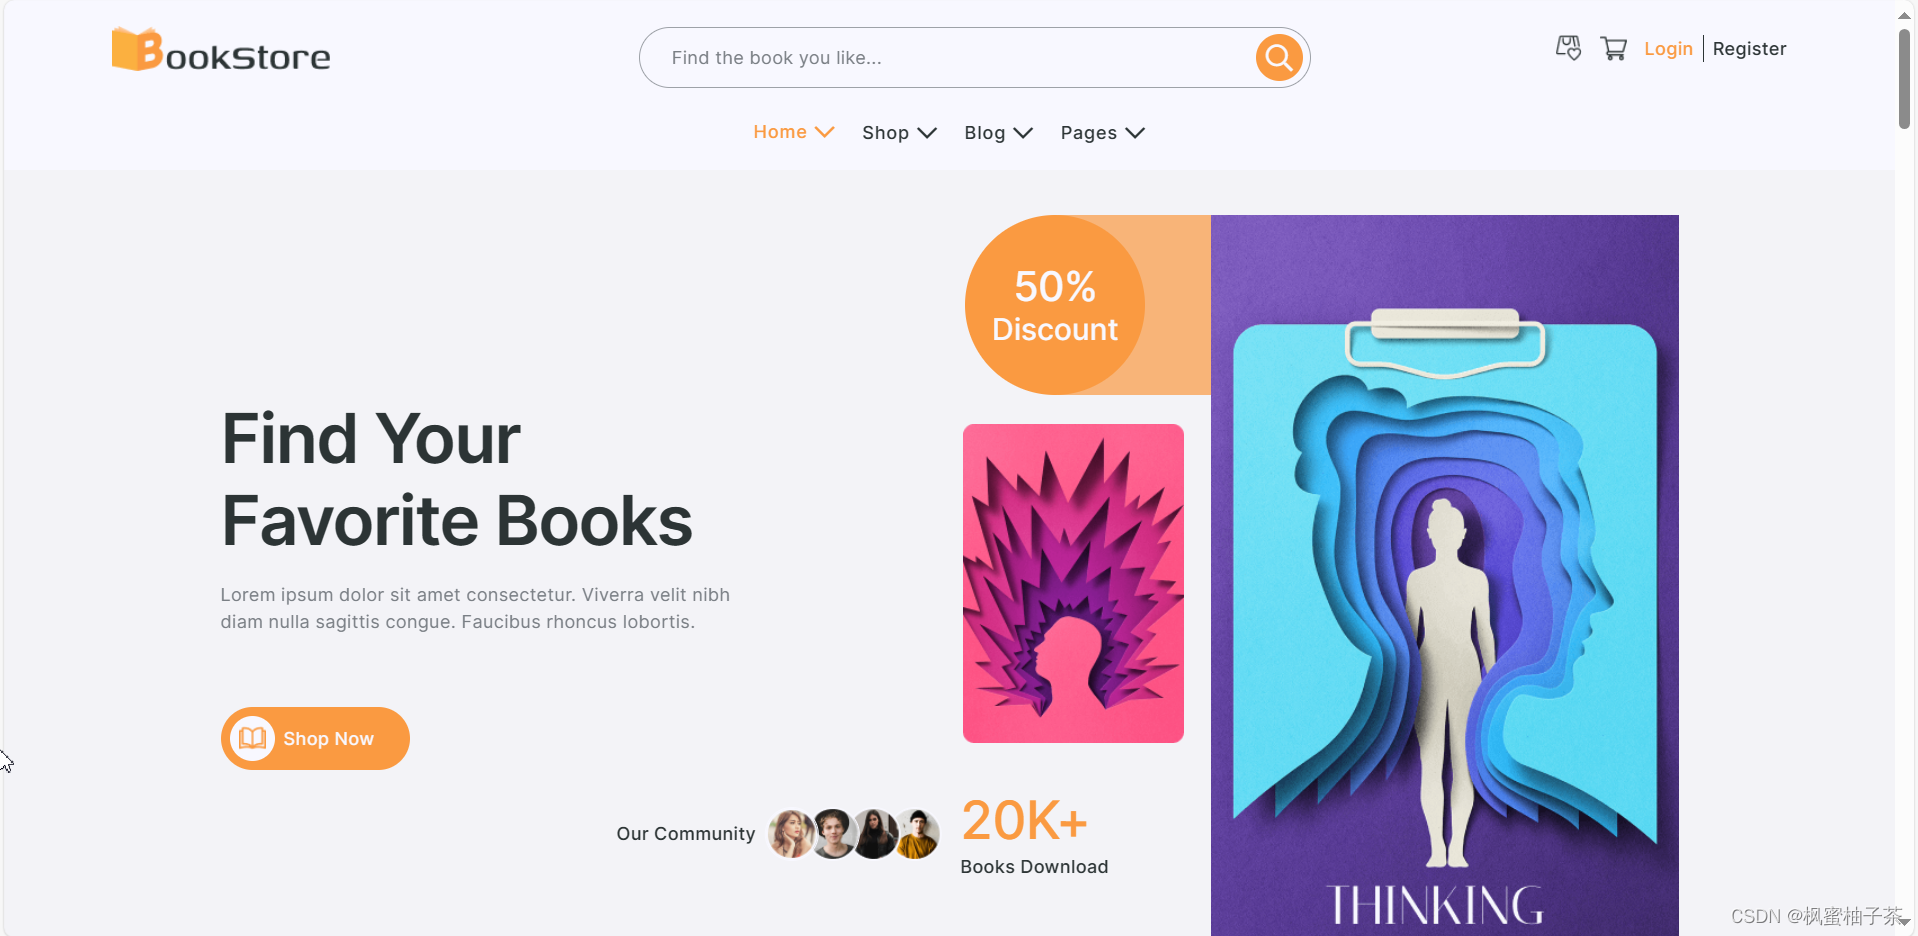Open the Shop menu item
The height and width of the screenshot is (936, 1918).
pyautogui.click(x=885, y=133)
